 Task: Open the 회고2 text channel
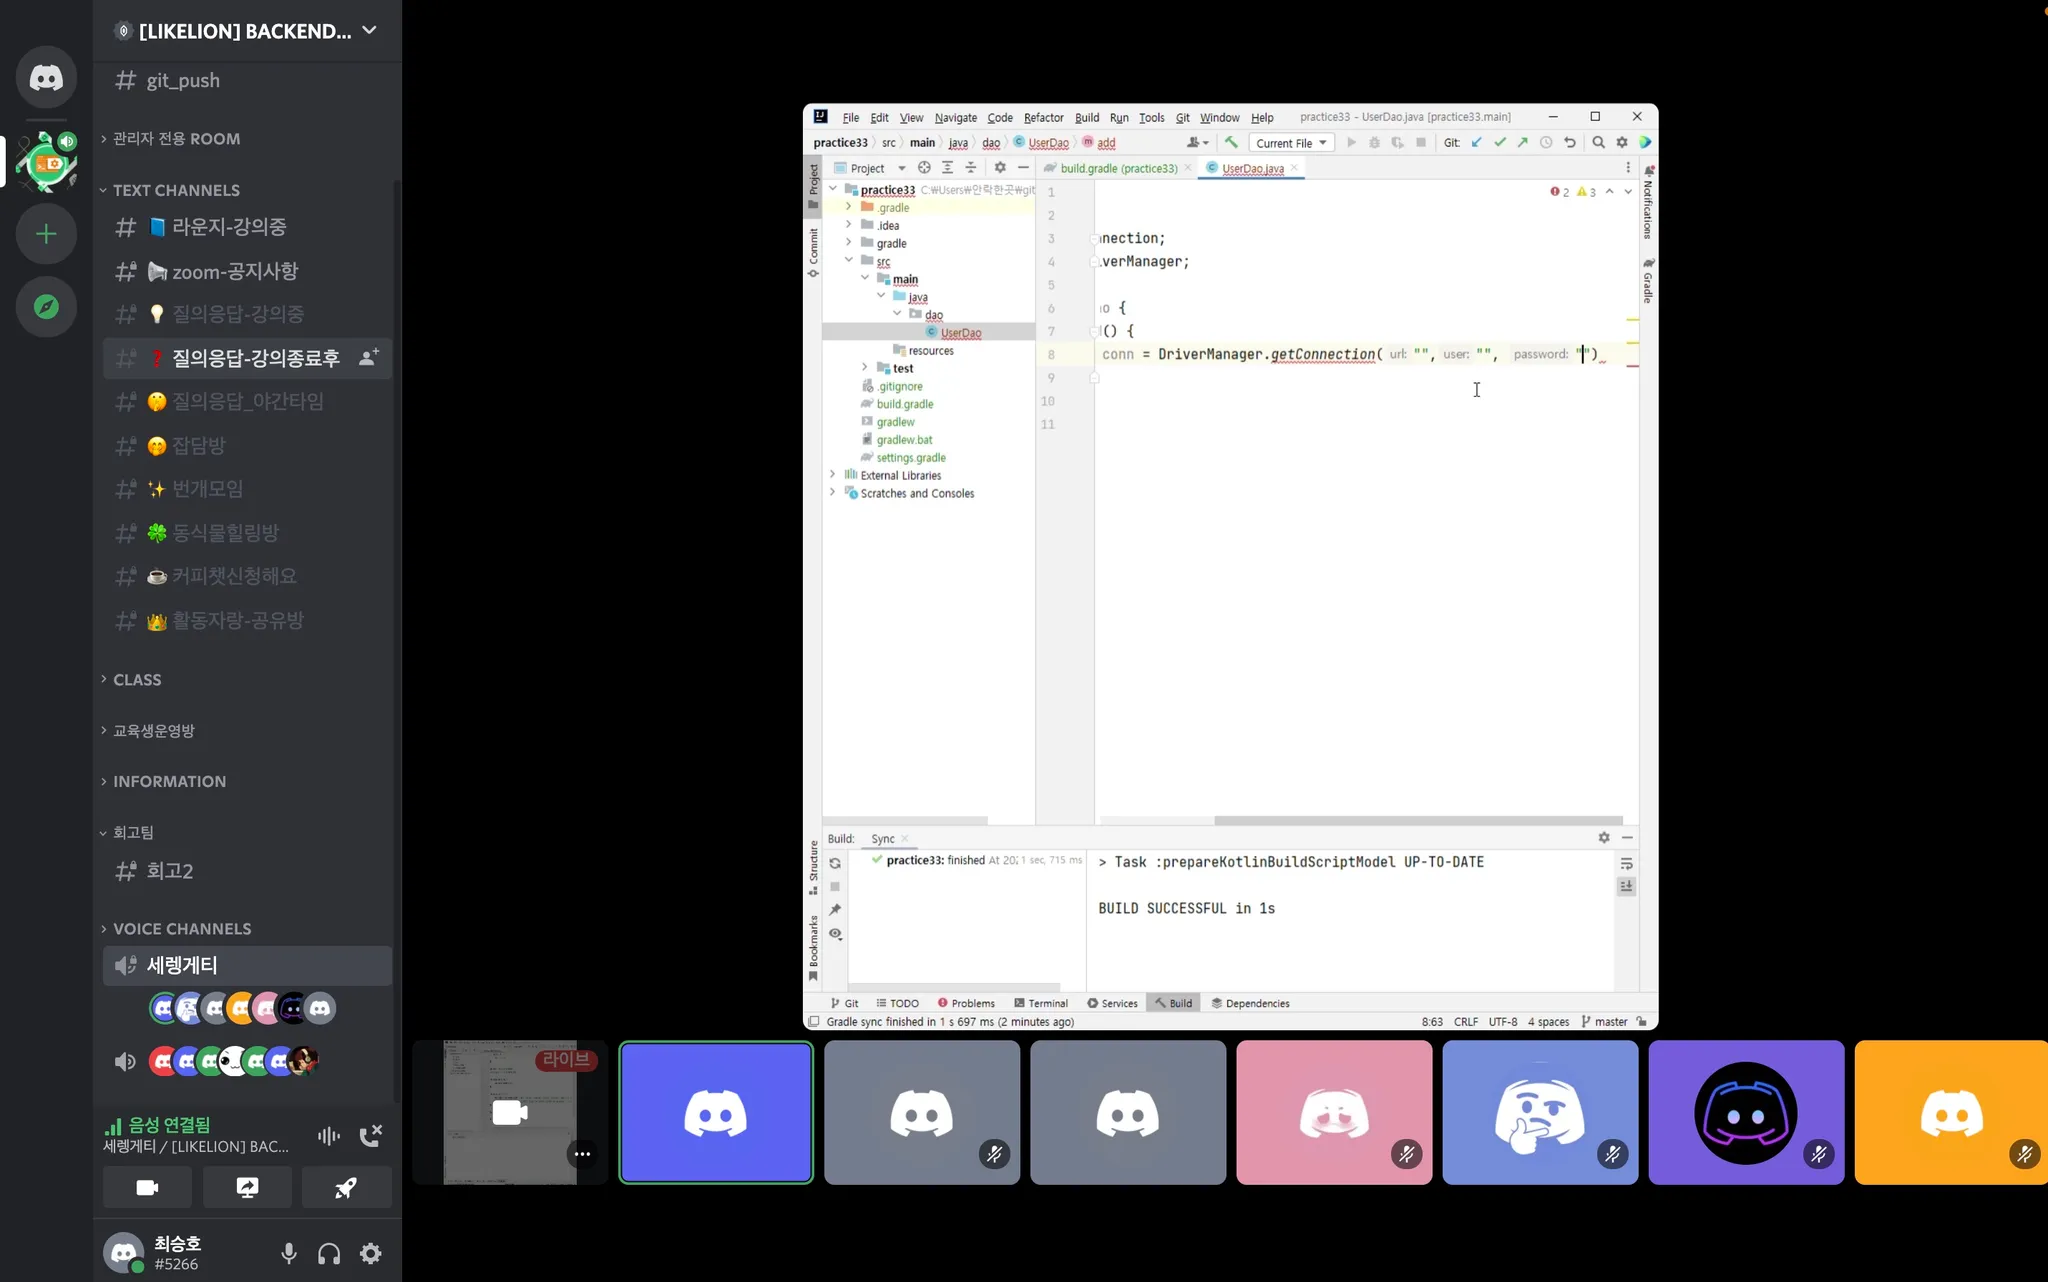point(170,871)
